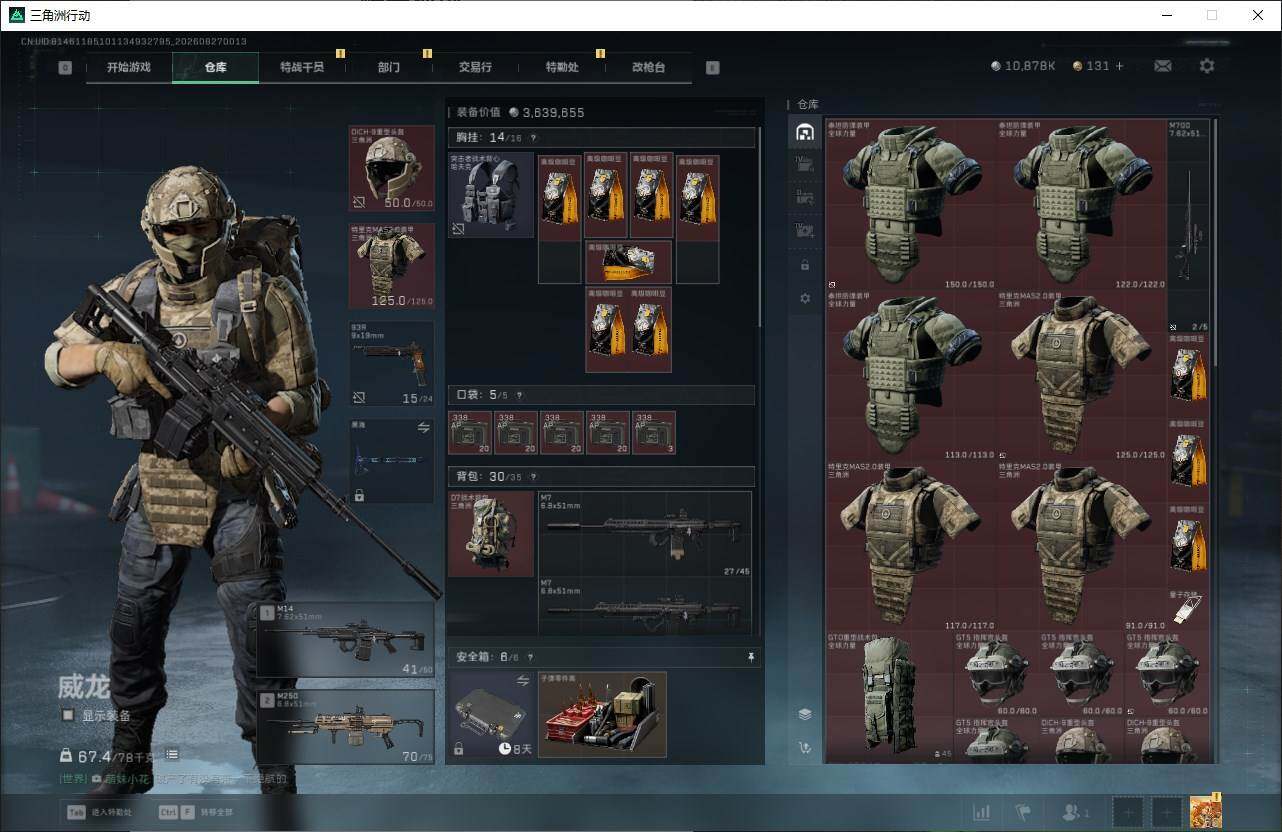Open the profile avatar in bottom corner
1282x832 pixels.
(x=1205, y=812)
